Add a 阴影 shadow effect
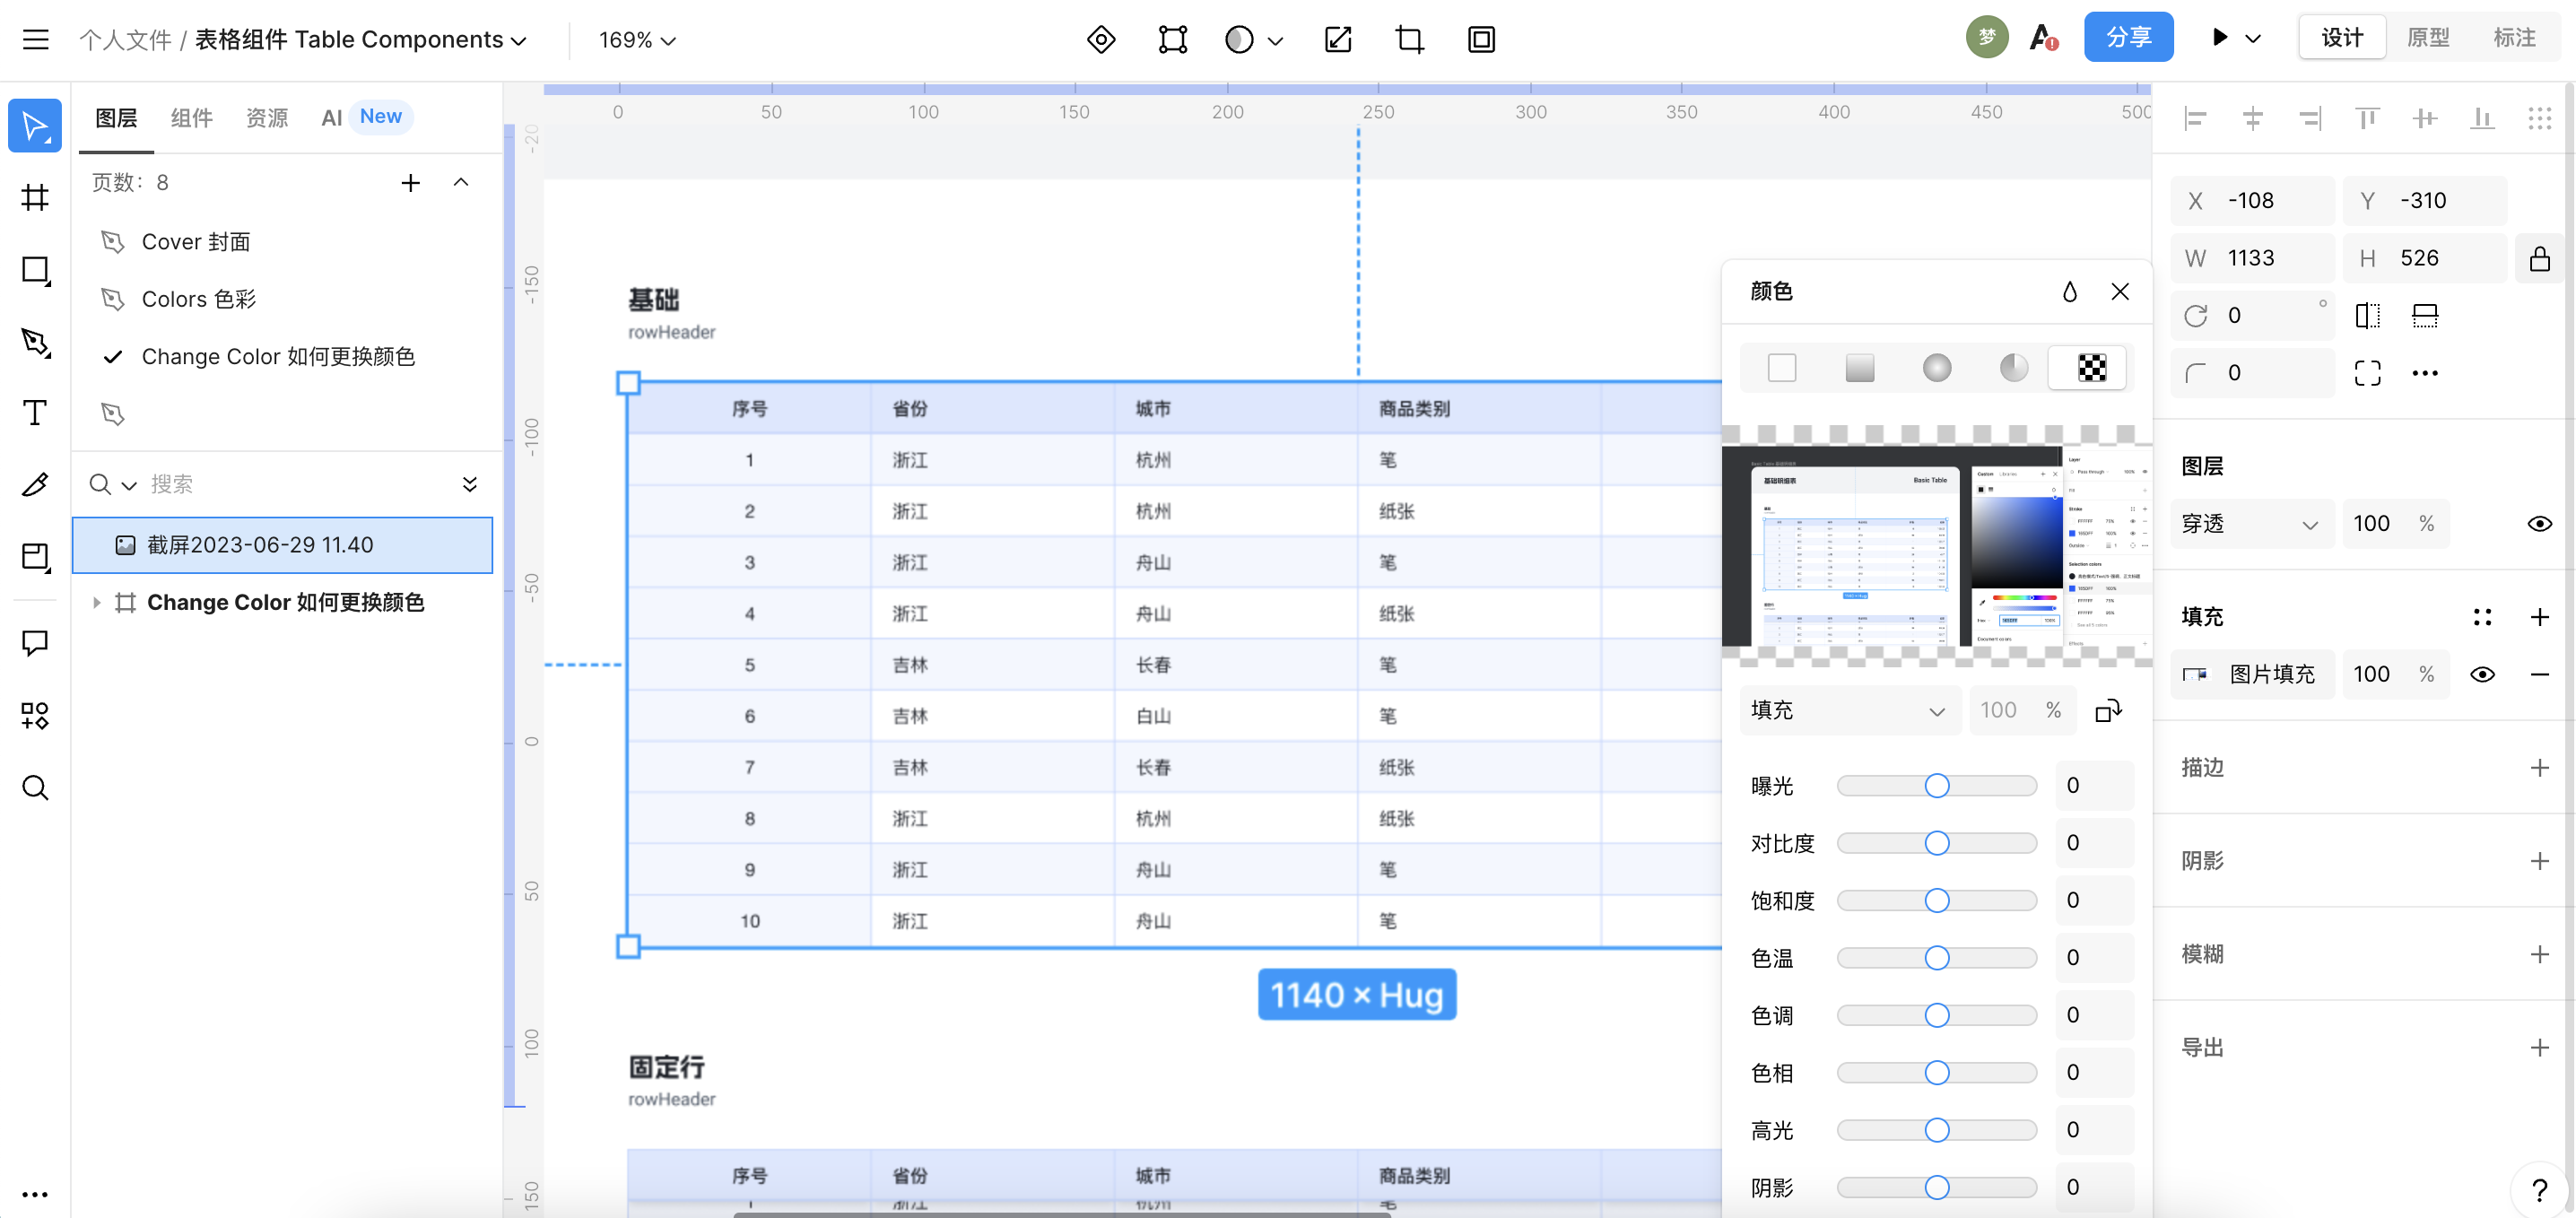The width and height of the screenshot is (2576, 1218). pyautogui.click(x=2539, y=861)
